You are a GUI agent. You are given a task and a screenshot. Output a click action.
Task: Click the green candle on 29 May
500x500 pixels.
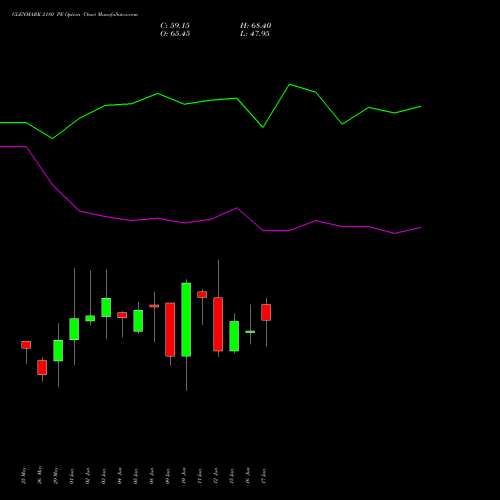point(58,350)
